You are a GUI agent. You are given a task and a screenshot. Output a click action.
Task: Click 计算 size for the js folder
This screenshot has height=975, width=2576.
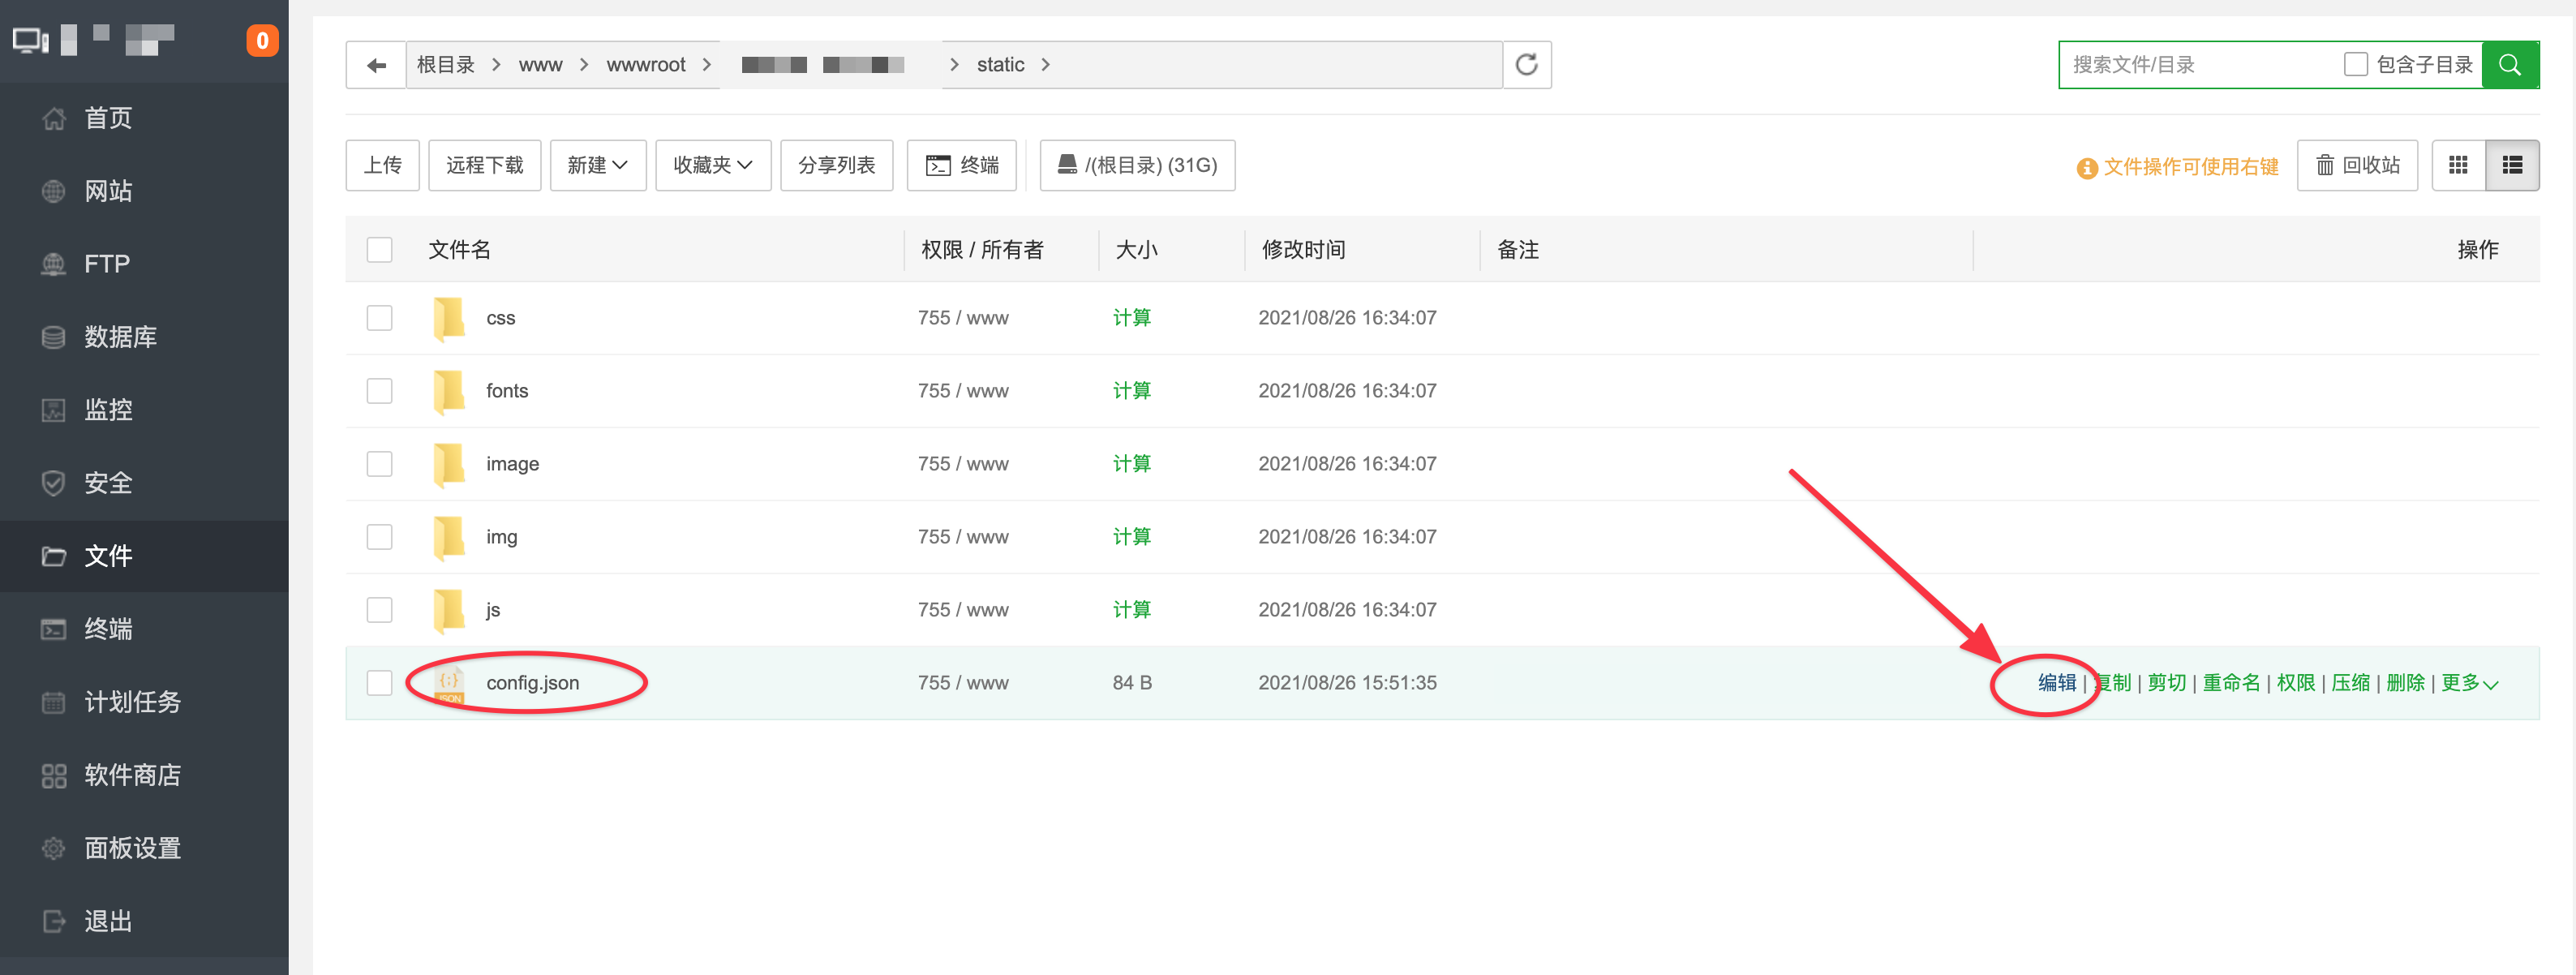point(1131,610)
